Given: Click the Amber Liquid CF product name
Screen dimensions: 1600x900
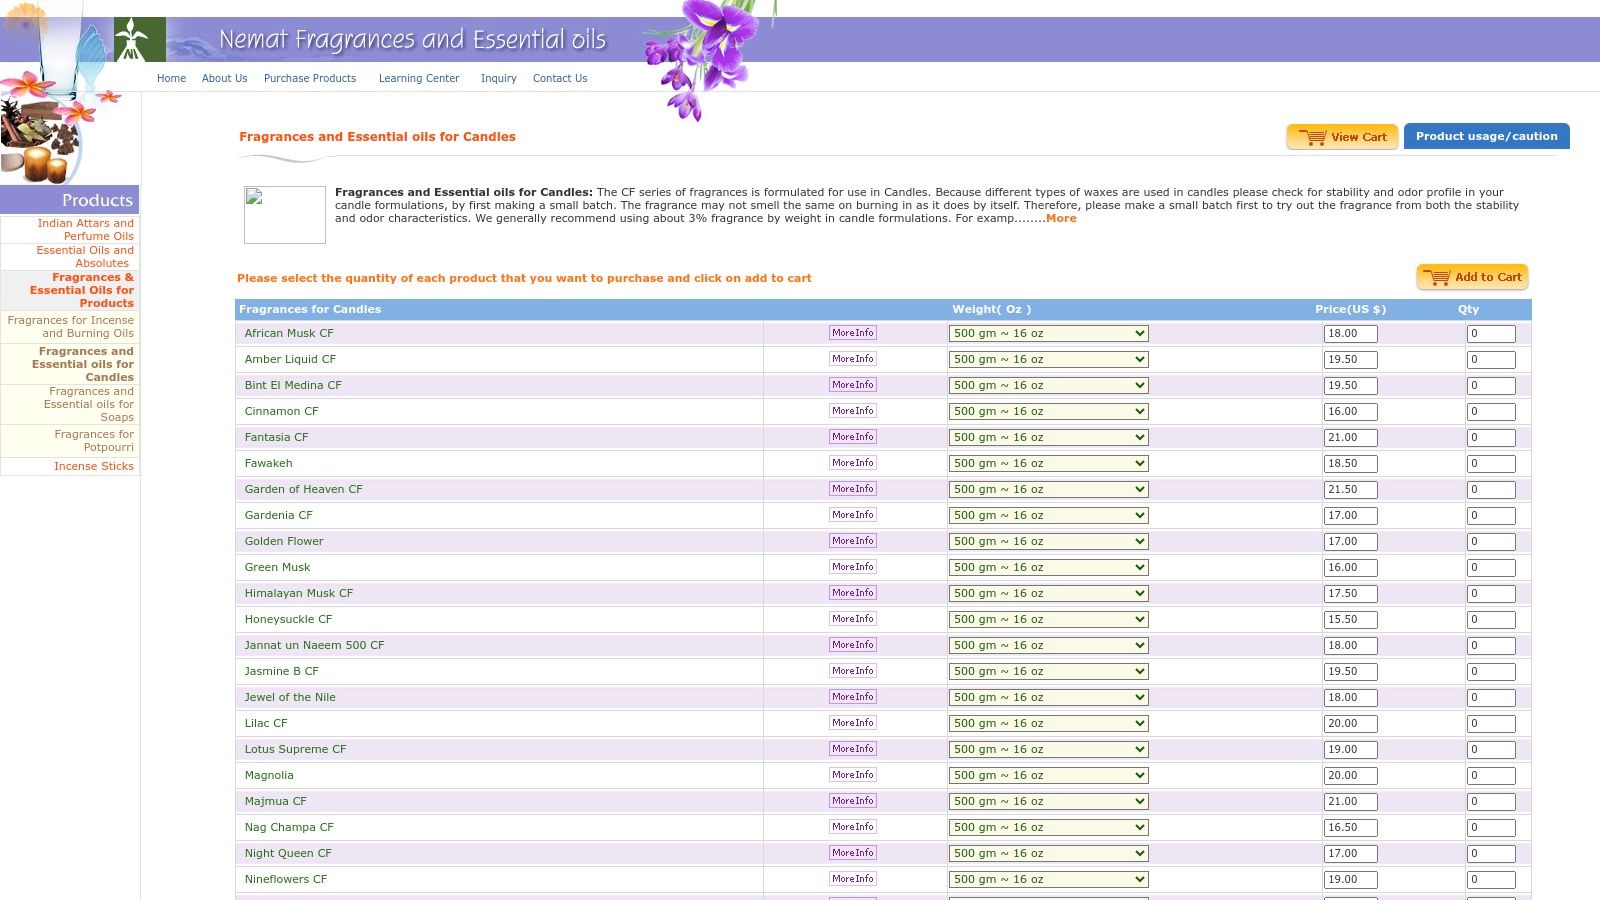Looking at the screenshot, I should [x=290, y=359].
